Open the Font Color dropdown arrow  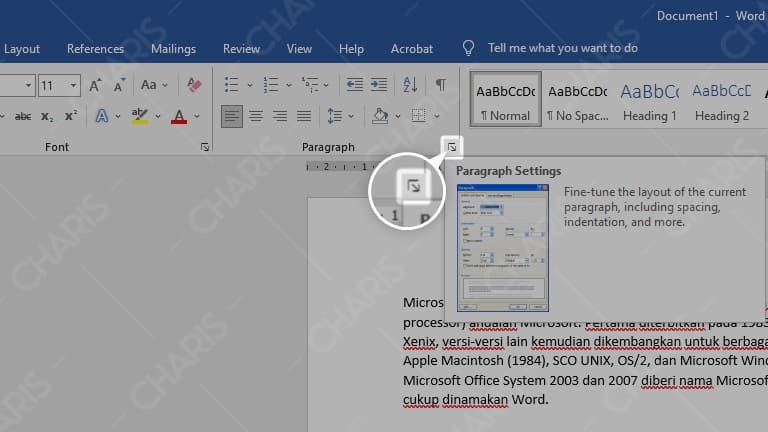(x=196, y=117)
